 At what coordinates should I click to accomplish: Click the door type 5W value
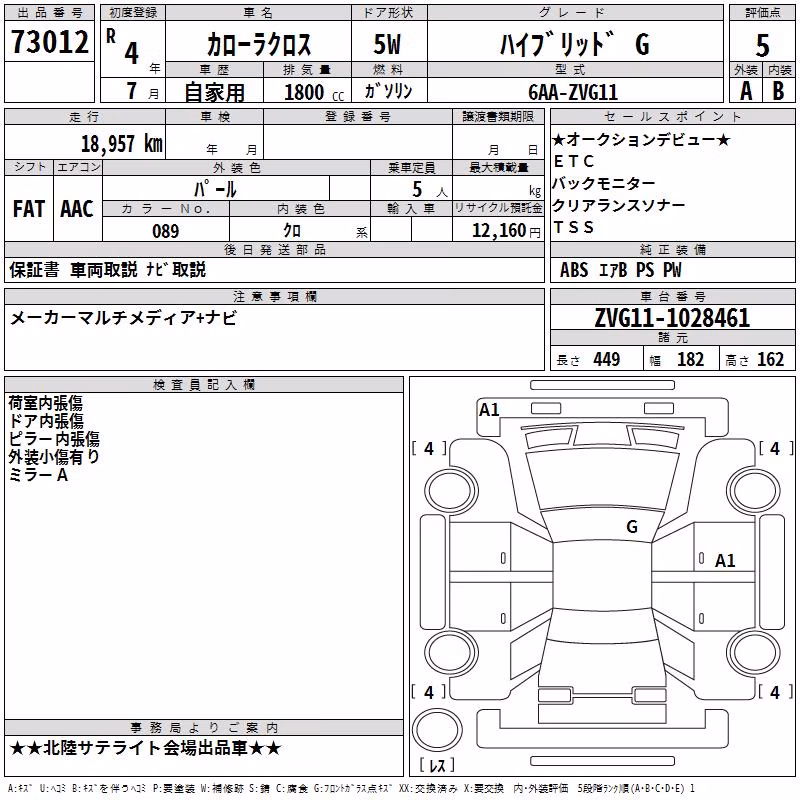click(x=388, y=44)
